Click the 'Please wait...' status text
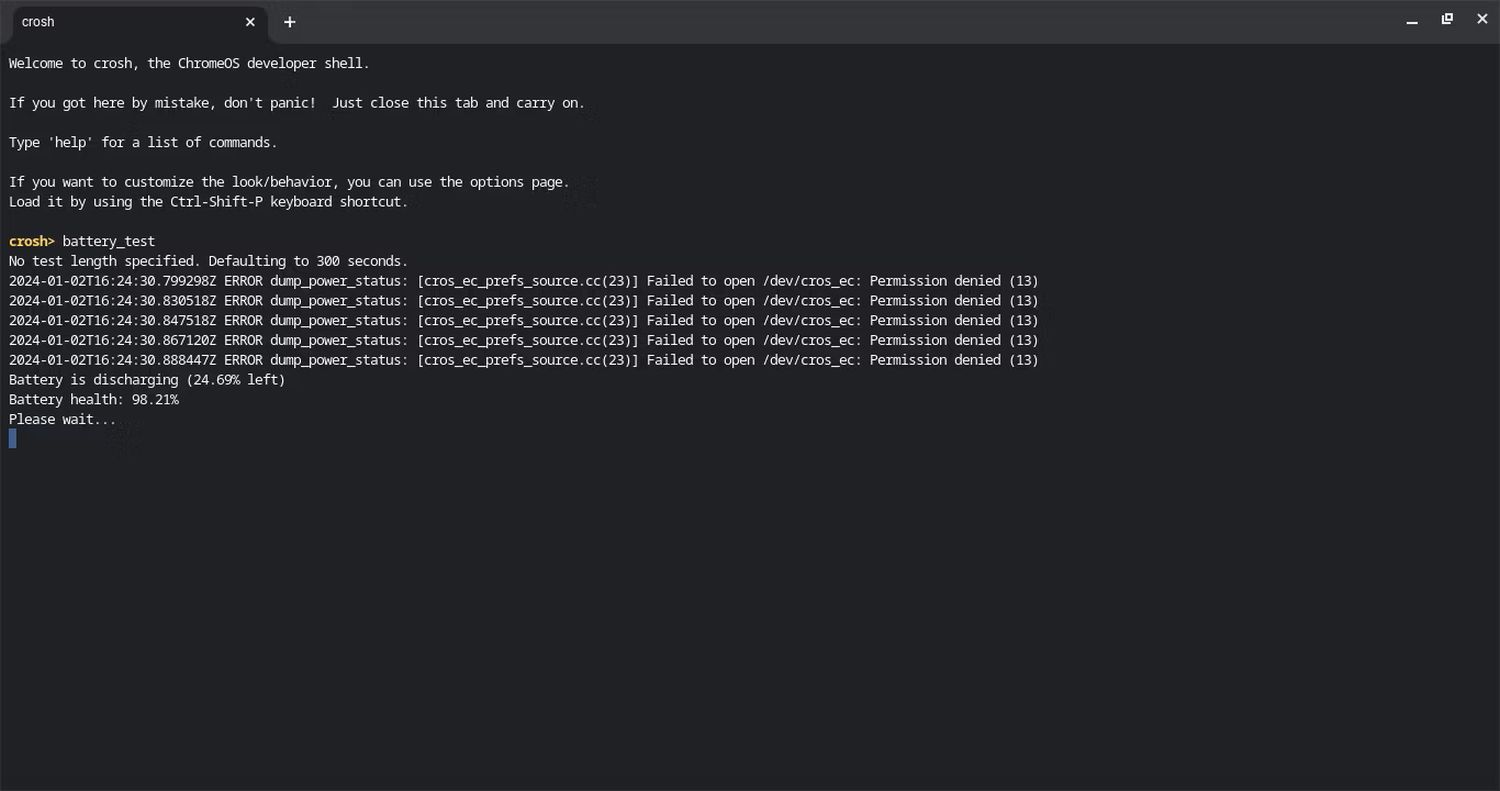The width and height of the screenshot is (1500, 791). pos(62,419)
